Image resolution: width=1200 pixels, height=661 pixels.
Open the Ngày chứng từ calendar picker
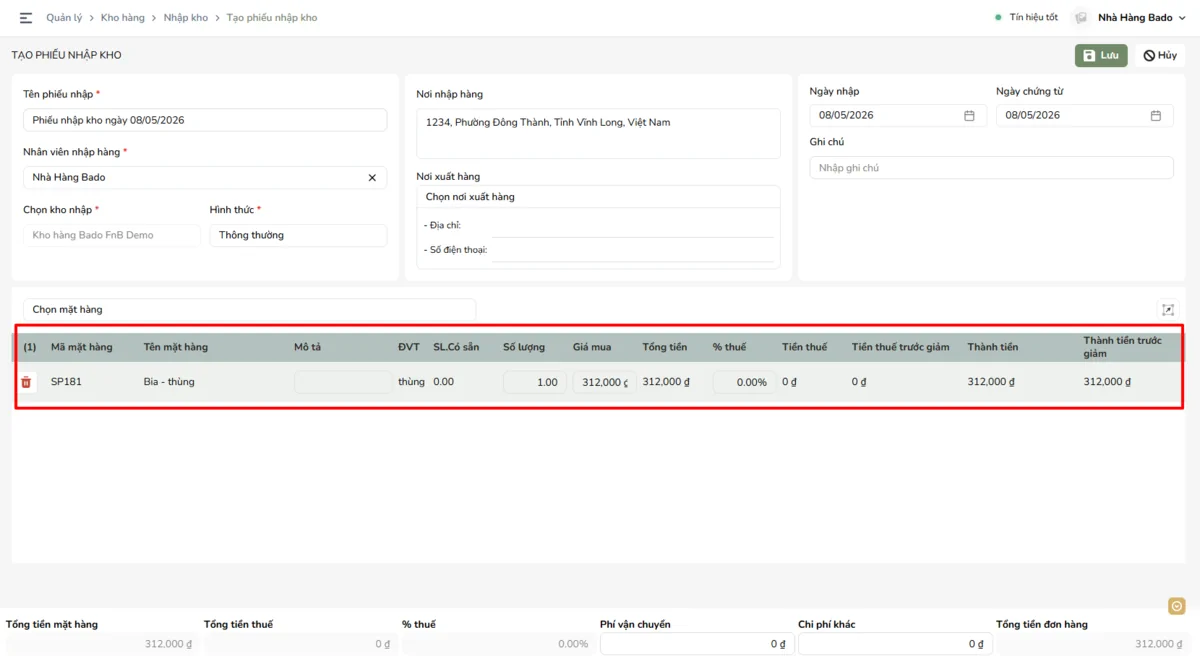1156,115
